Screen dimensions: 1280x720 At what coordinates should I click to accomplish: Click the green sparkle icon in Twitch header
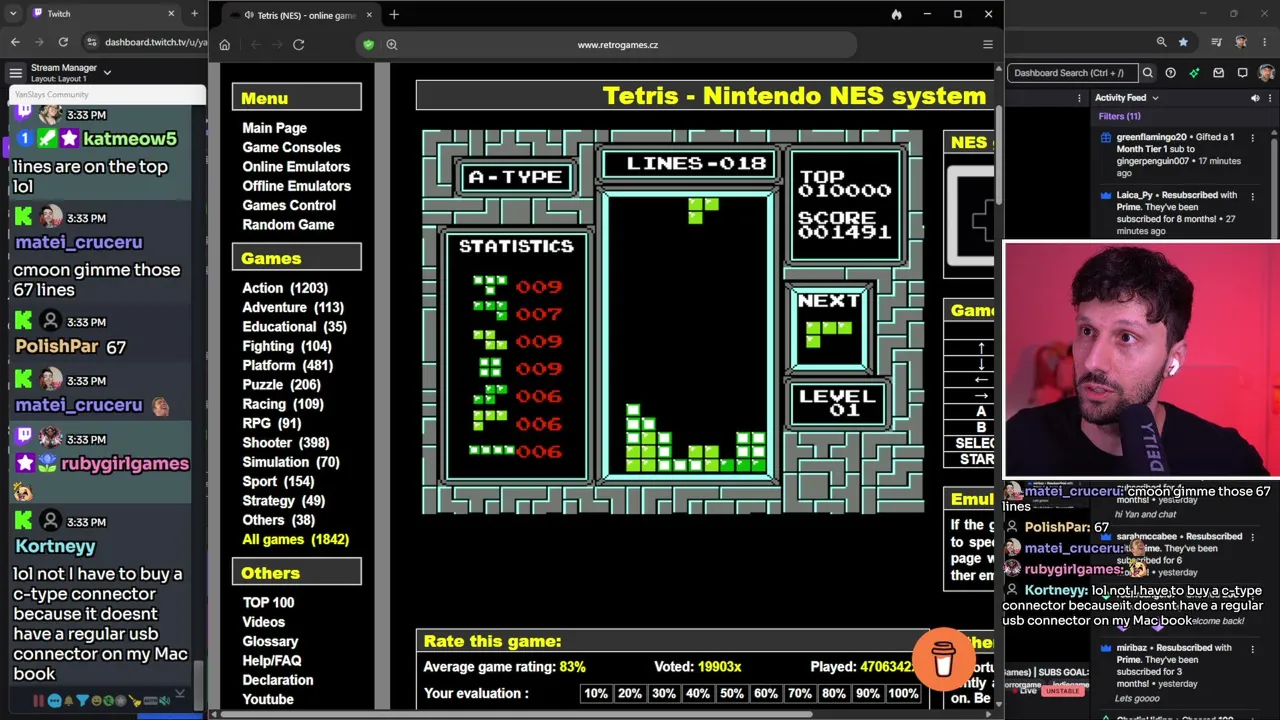[x=1194, y=72]
